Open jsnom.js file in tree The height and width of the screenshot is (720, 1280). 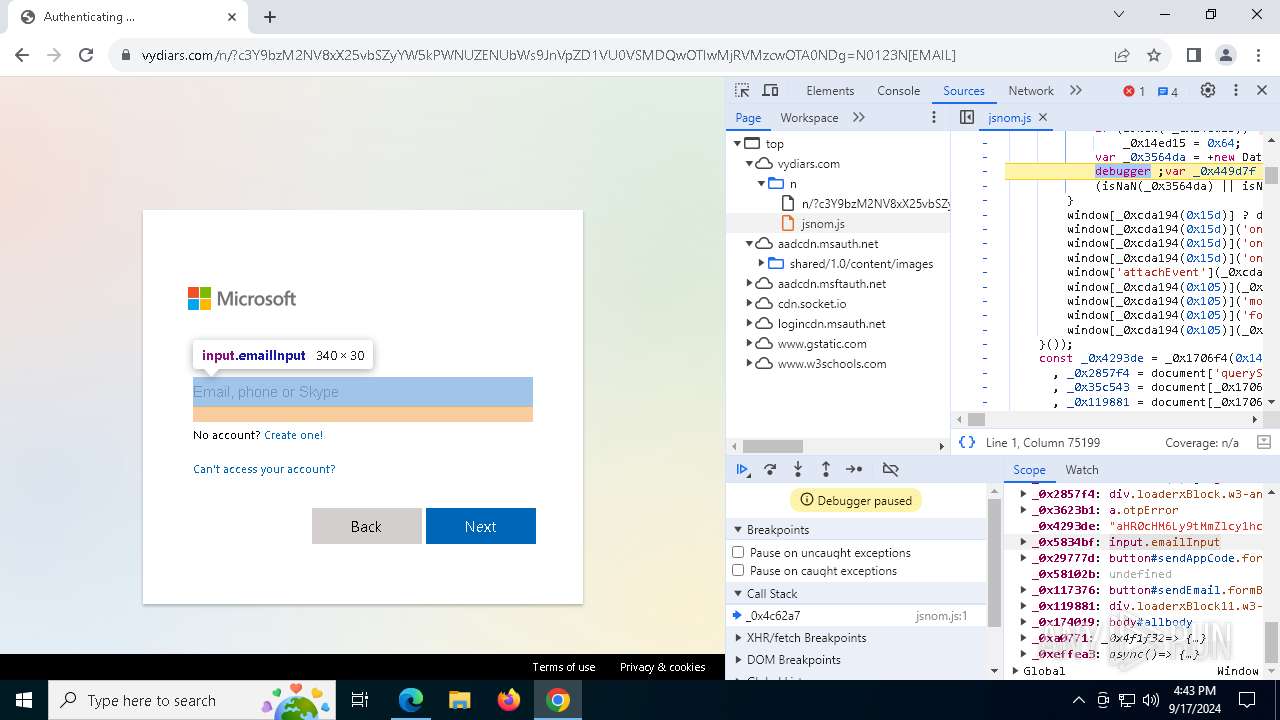point(823,224)
